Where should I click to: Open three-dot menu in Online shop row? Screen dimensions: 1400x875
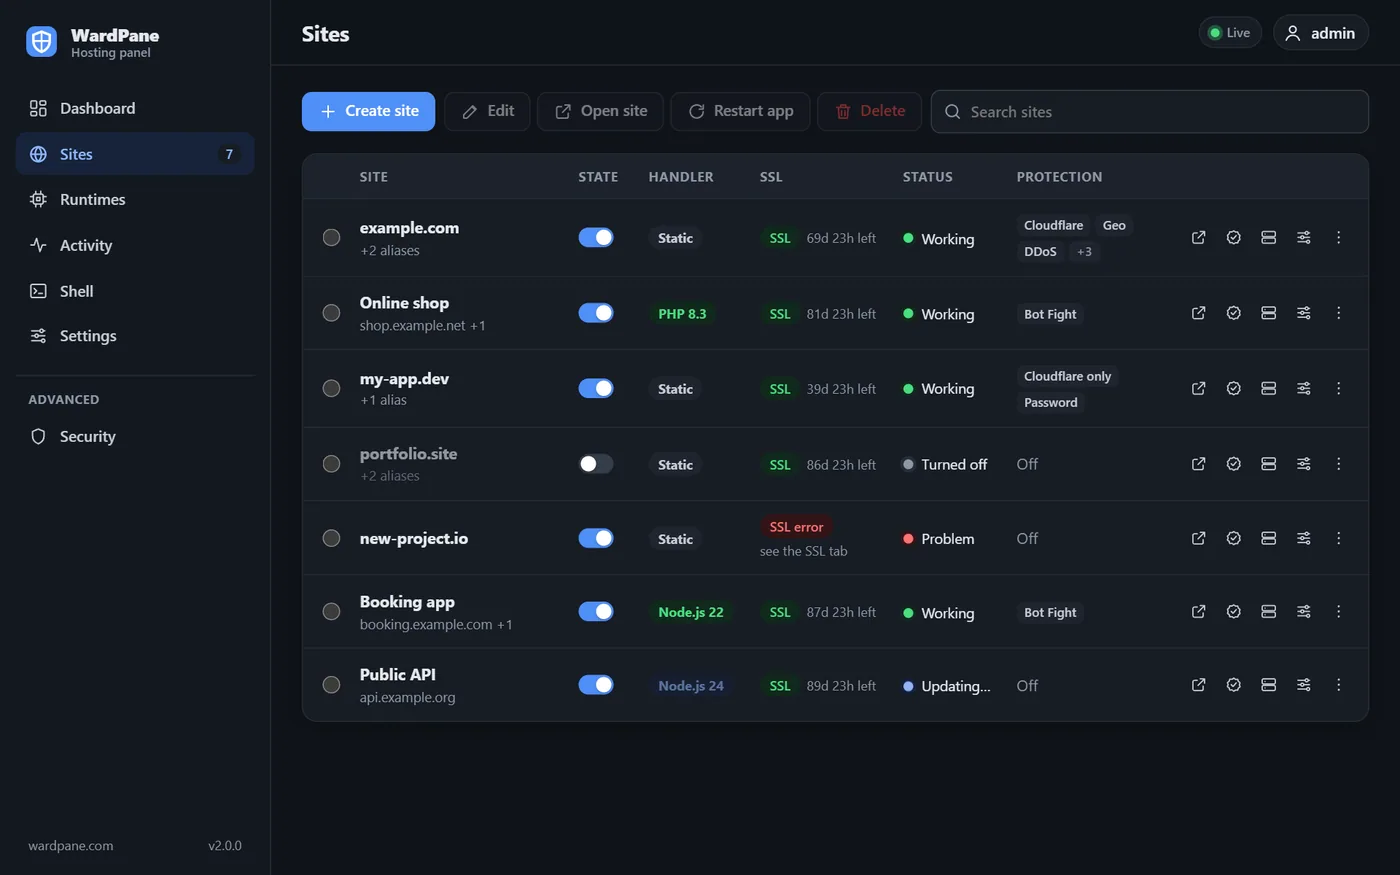point(1338,313)
